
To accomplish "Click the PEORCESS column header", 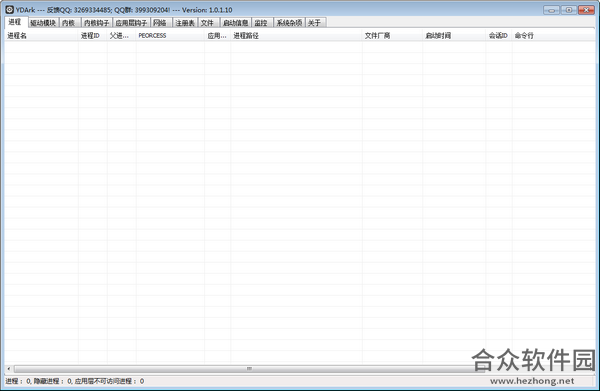I will click(170, 36).
